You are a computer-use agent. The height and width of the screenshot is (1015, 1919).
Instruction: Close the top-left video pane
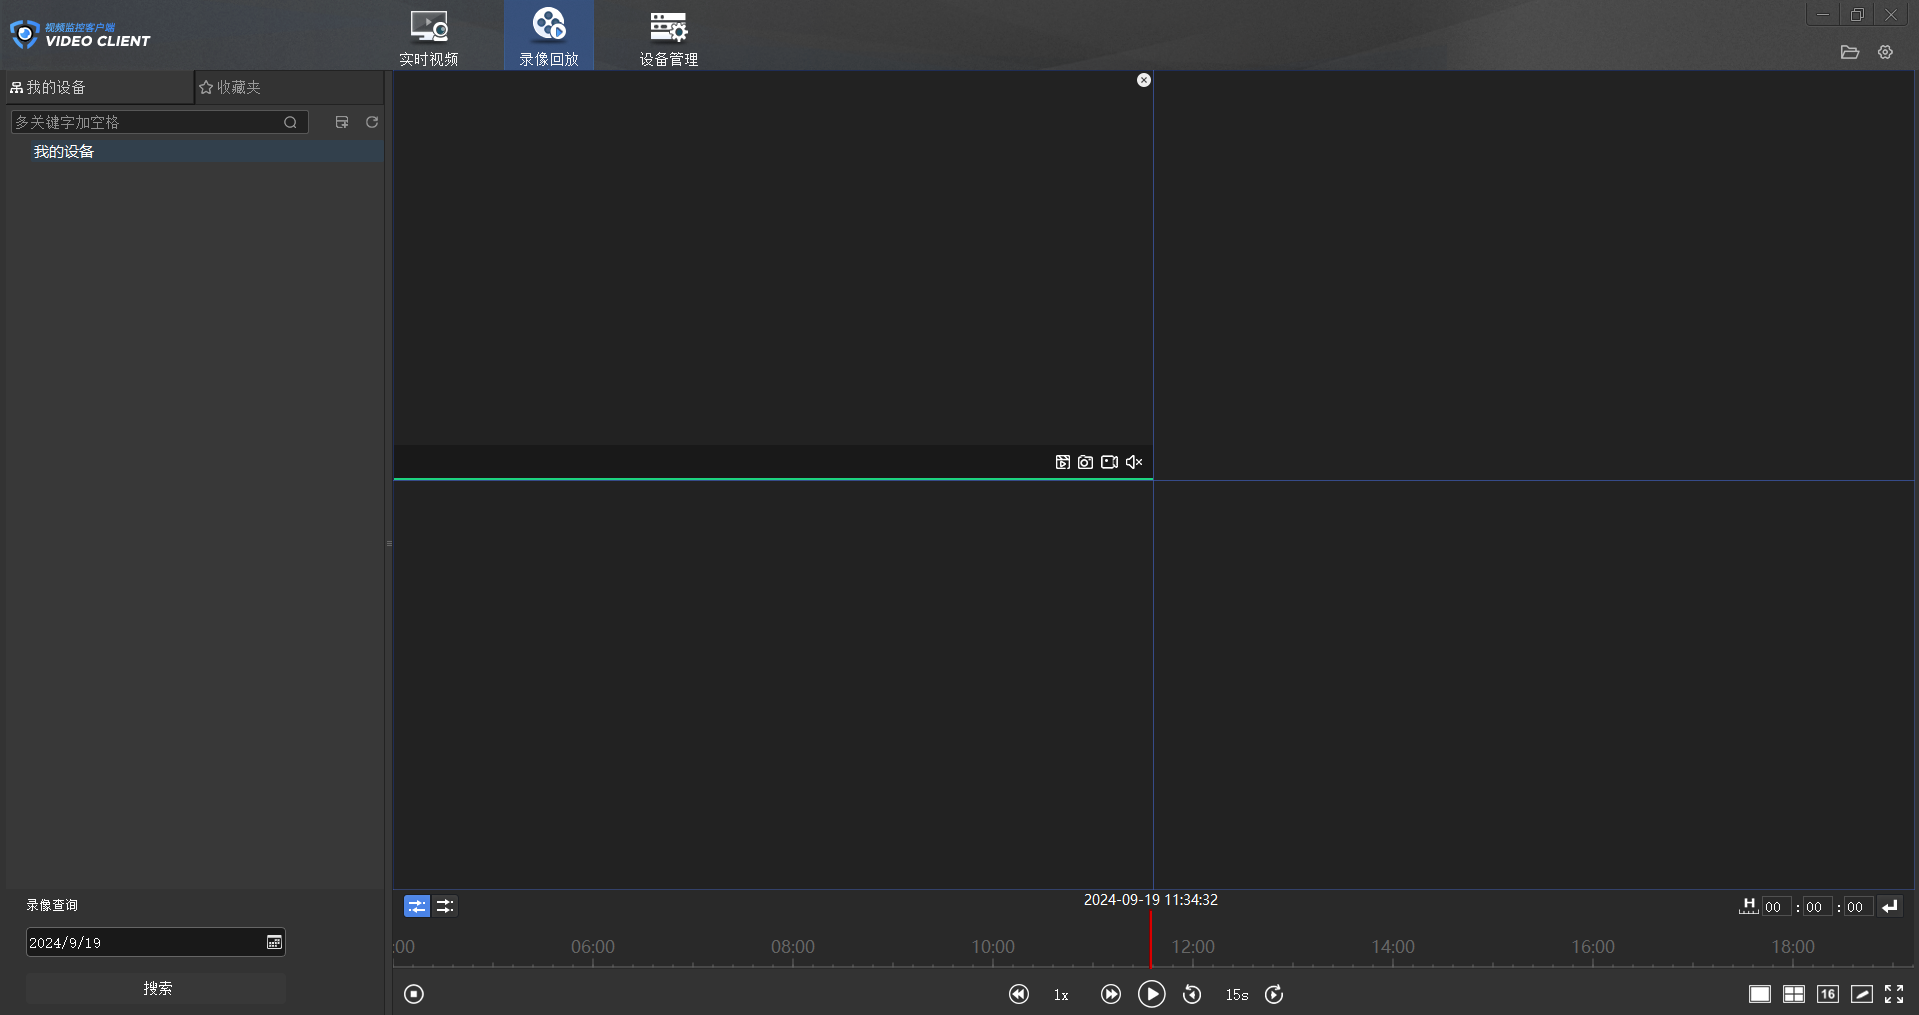tap(1144, 80)
